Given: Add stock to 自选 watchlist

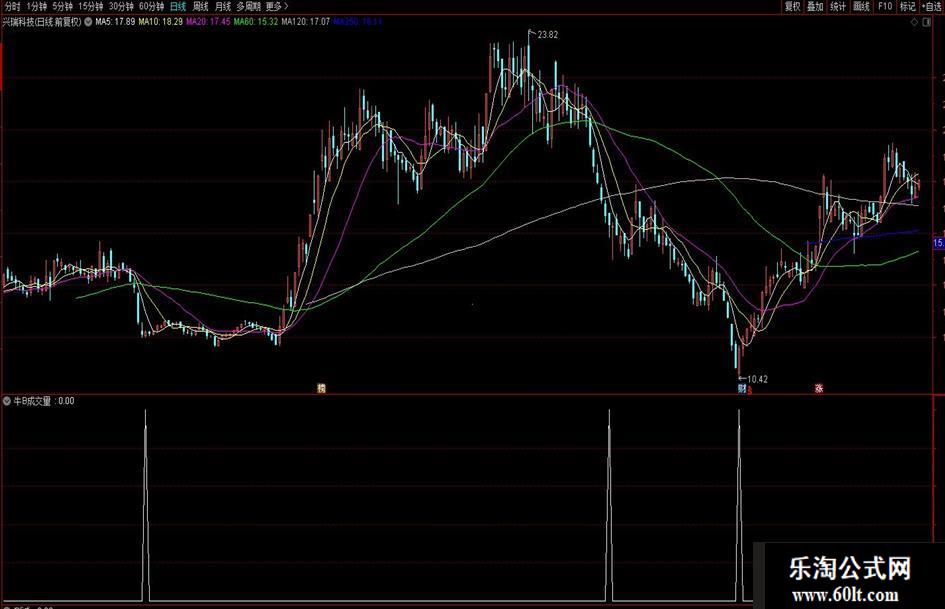Looking at the screenshot, I should point(932,7).
